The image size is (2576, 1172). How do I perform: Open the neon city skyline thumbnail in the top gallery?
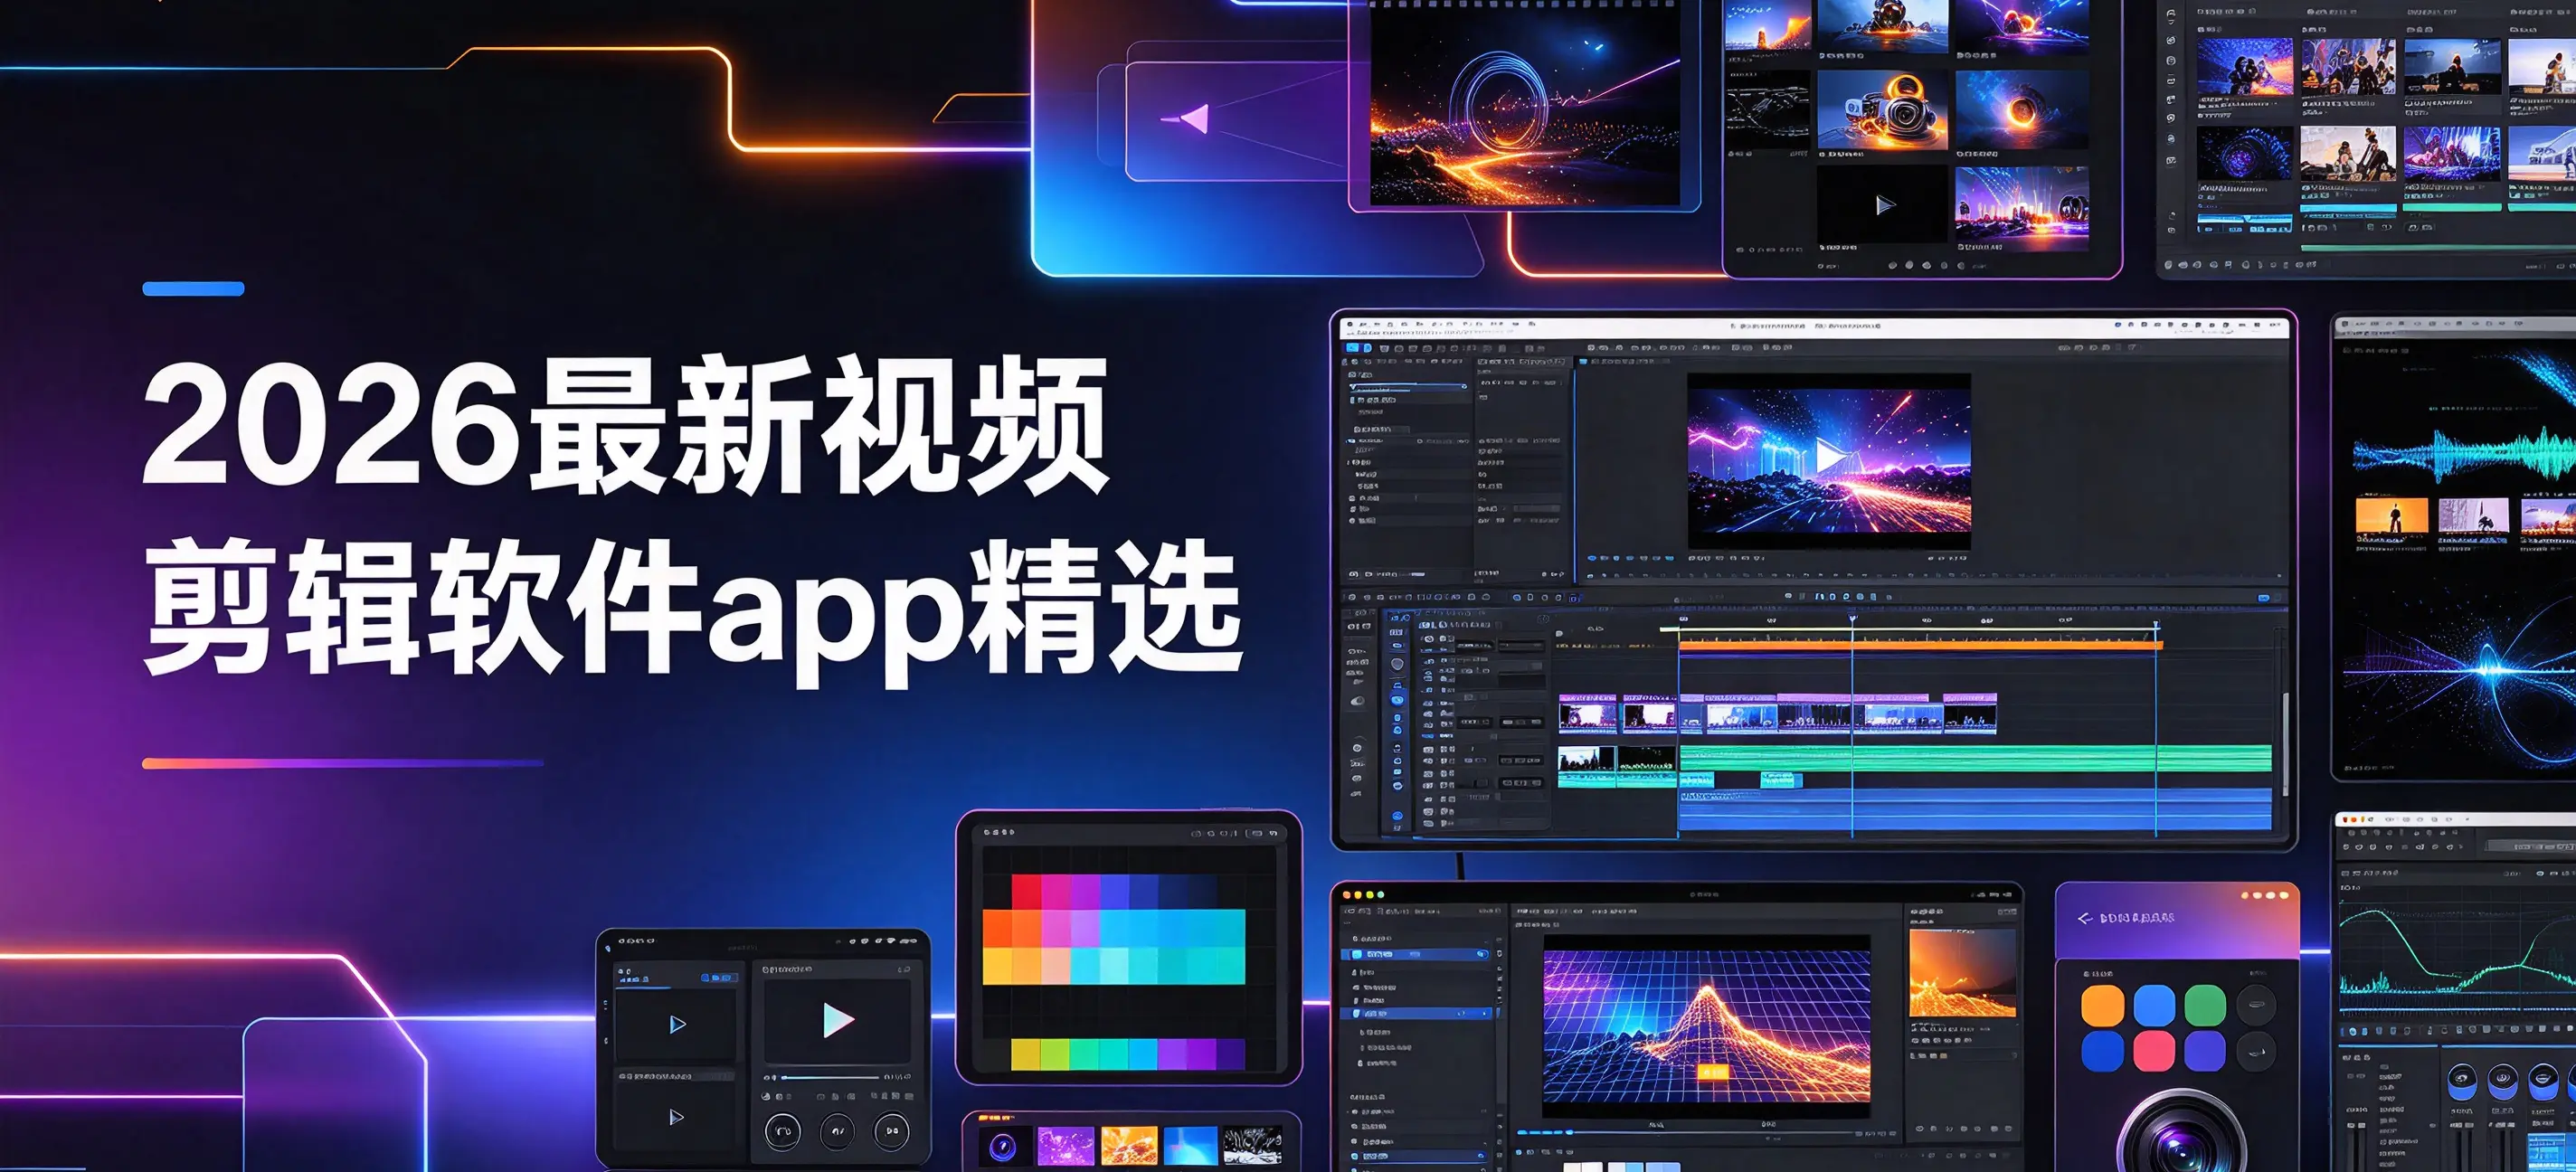point(2021,207)
